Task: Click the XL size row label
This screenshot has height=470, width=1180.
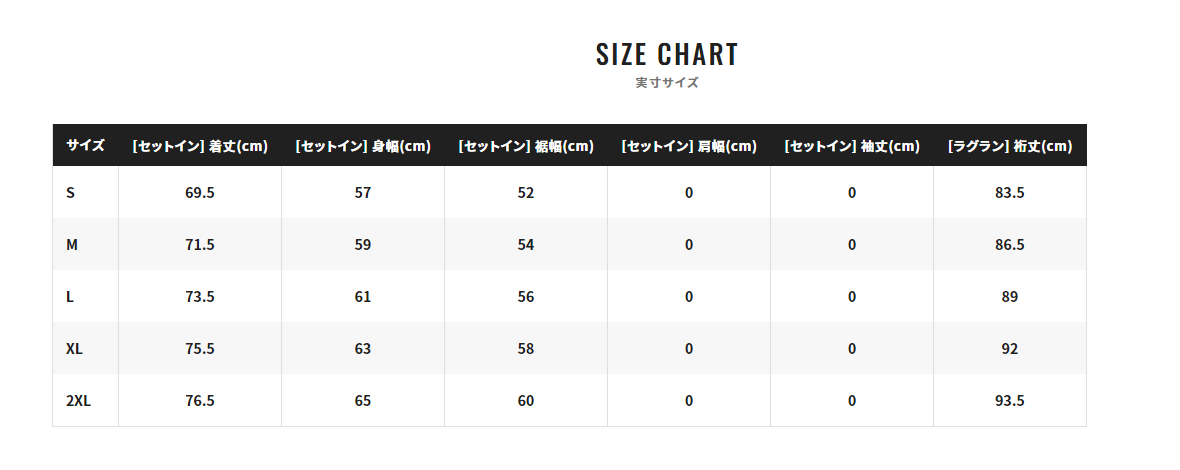Action: [74, 349]
